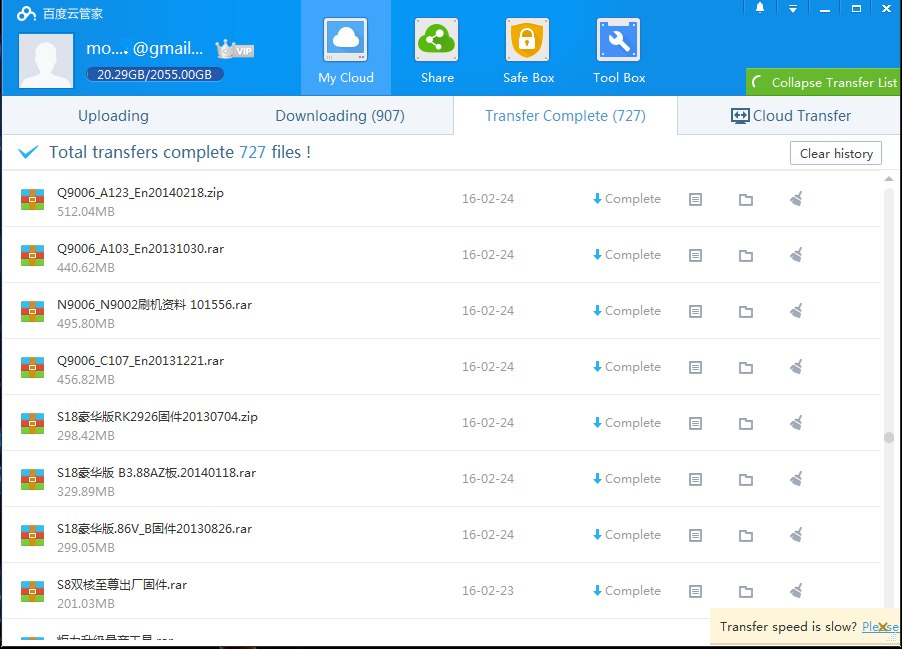Image resolution: width=902 pixels, height=649 pixels.
Task: Open file details for Q9006_C107_En20131221.rar
Action: click(695, 367)
